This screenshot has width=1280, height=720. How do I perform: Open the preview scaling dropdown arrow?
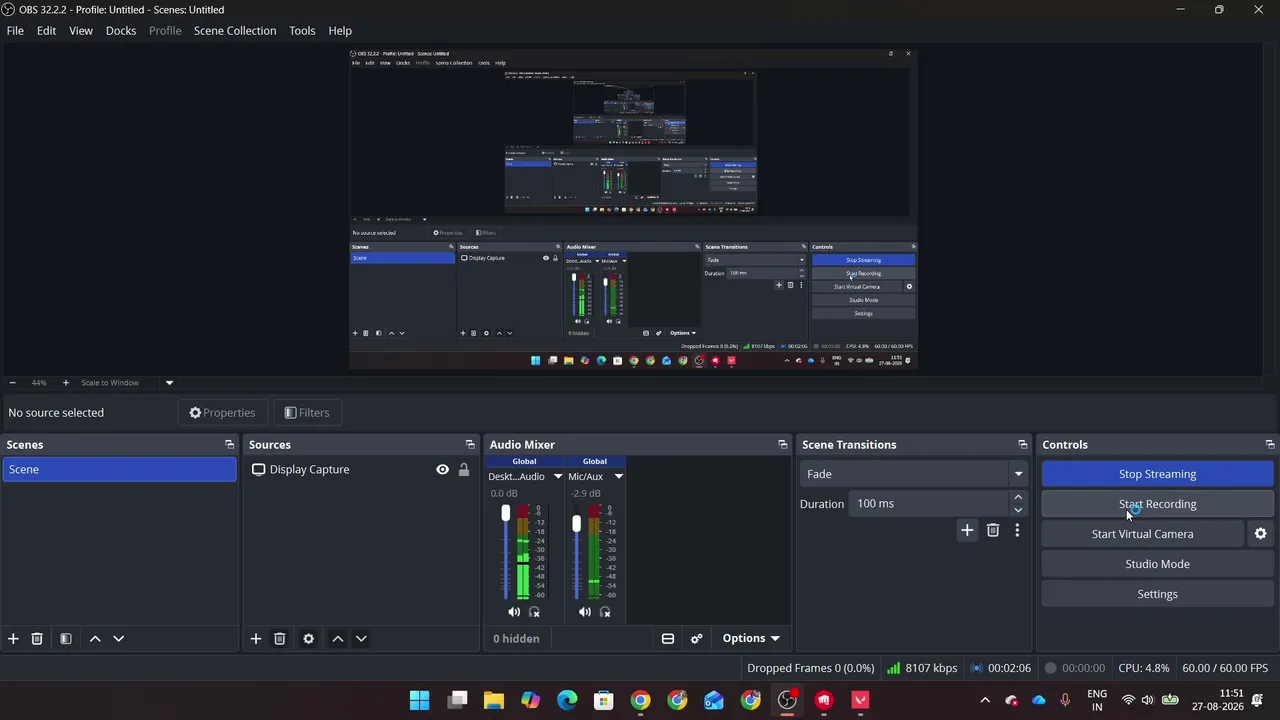click(169, 383)
